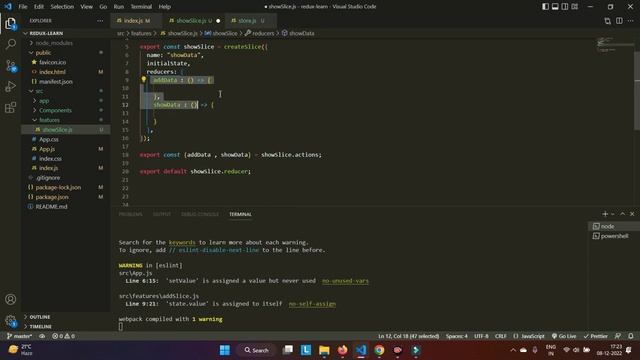640x360 pixels.
Task: Open the Windows Start button
Action: coord(224,350)
